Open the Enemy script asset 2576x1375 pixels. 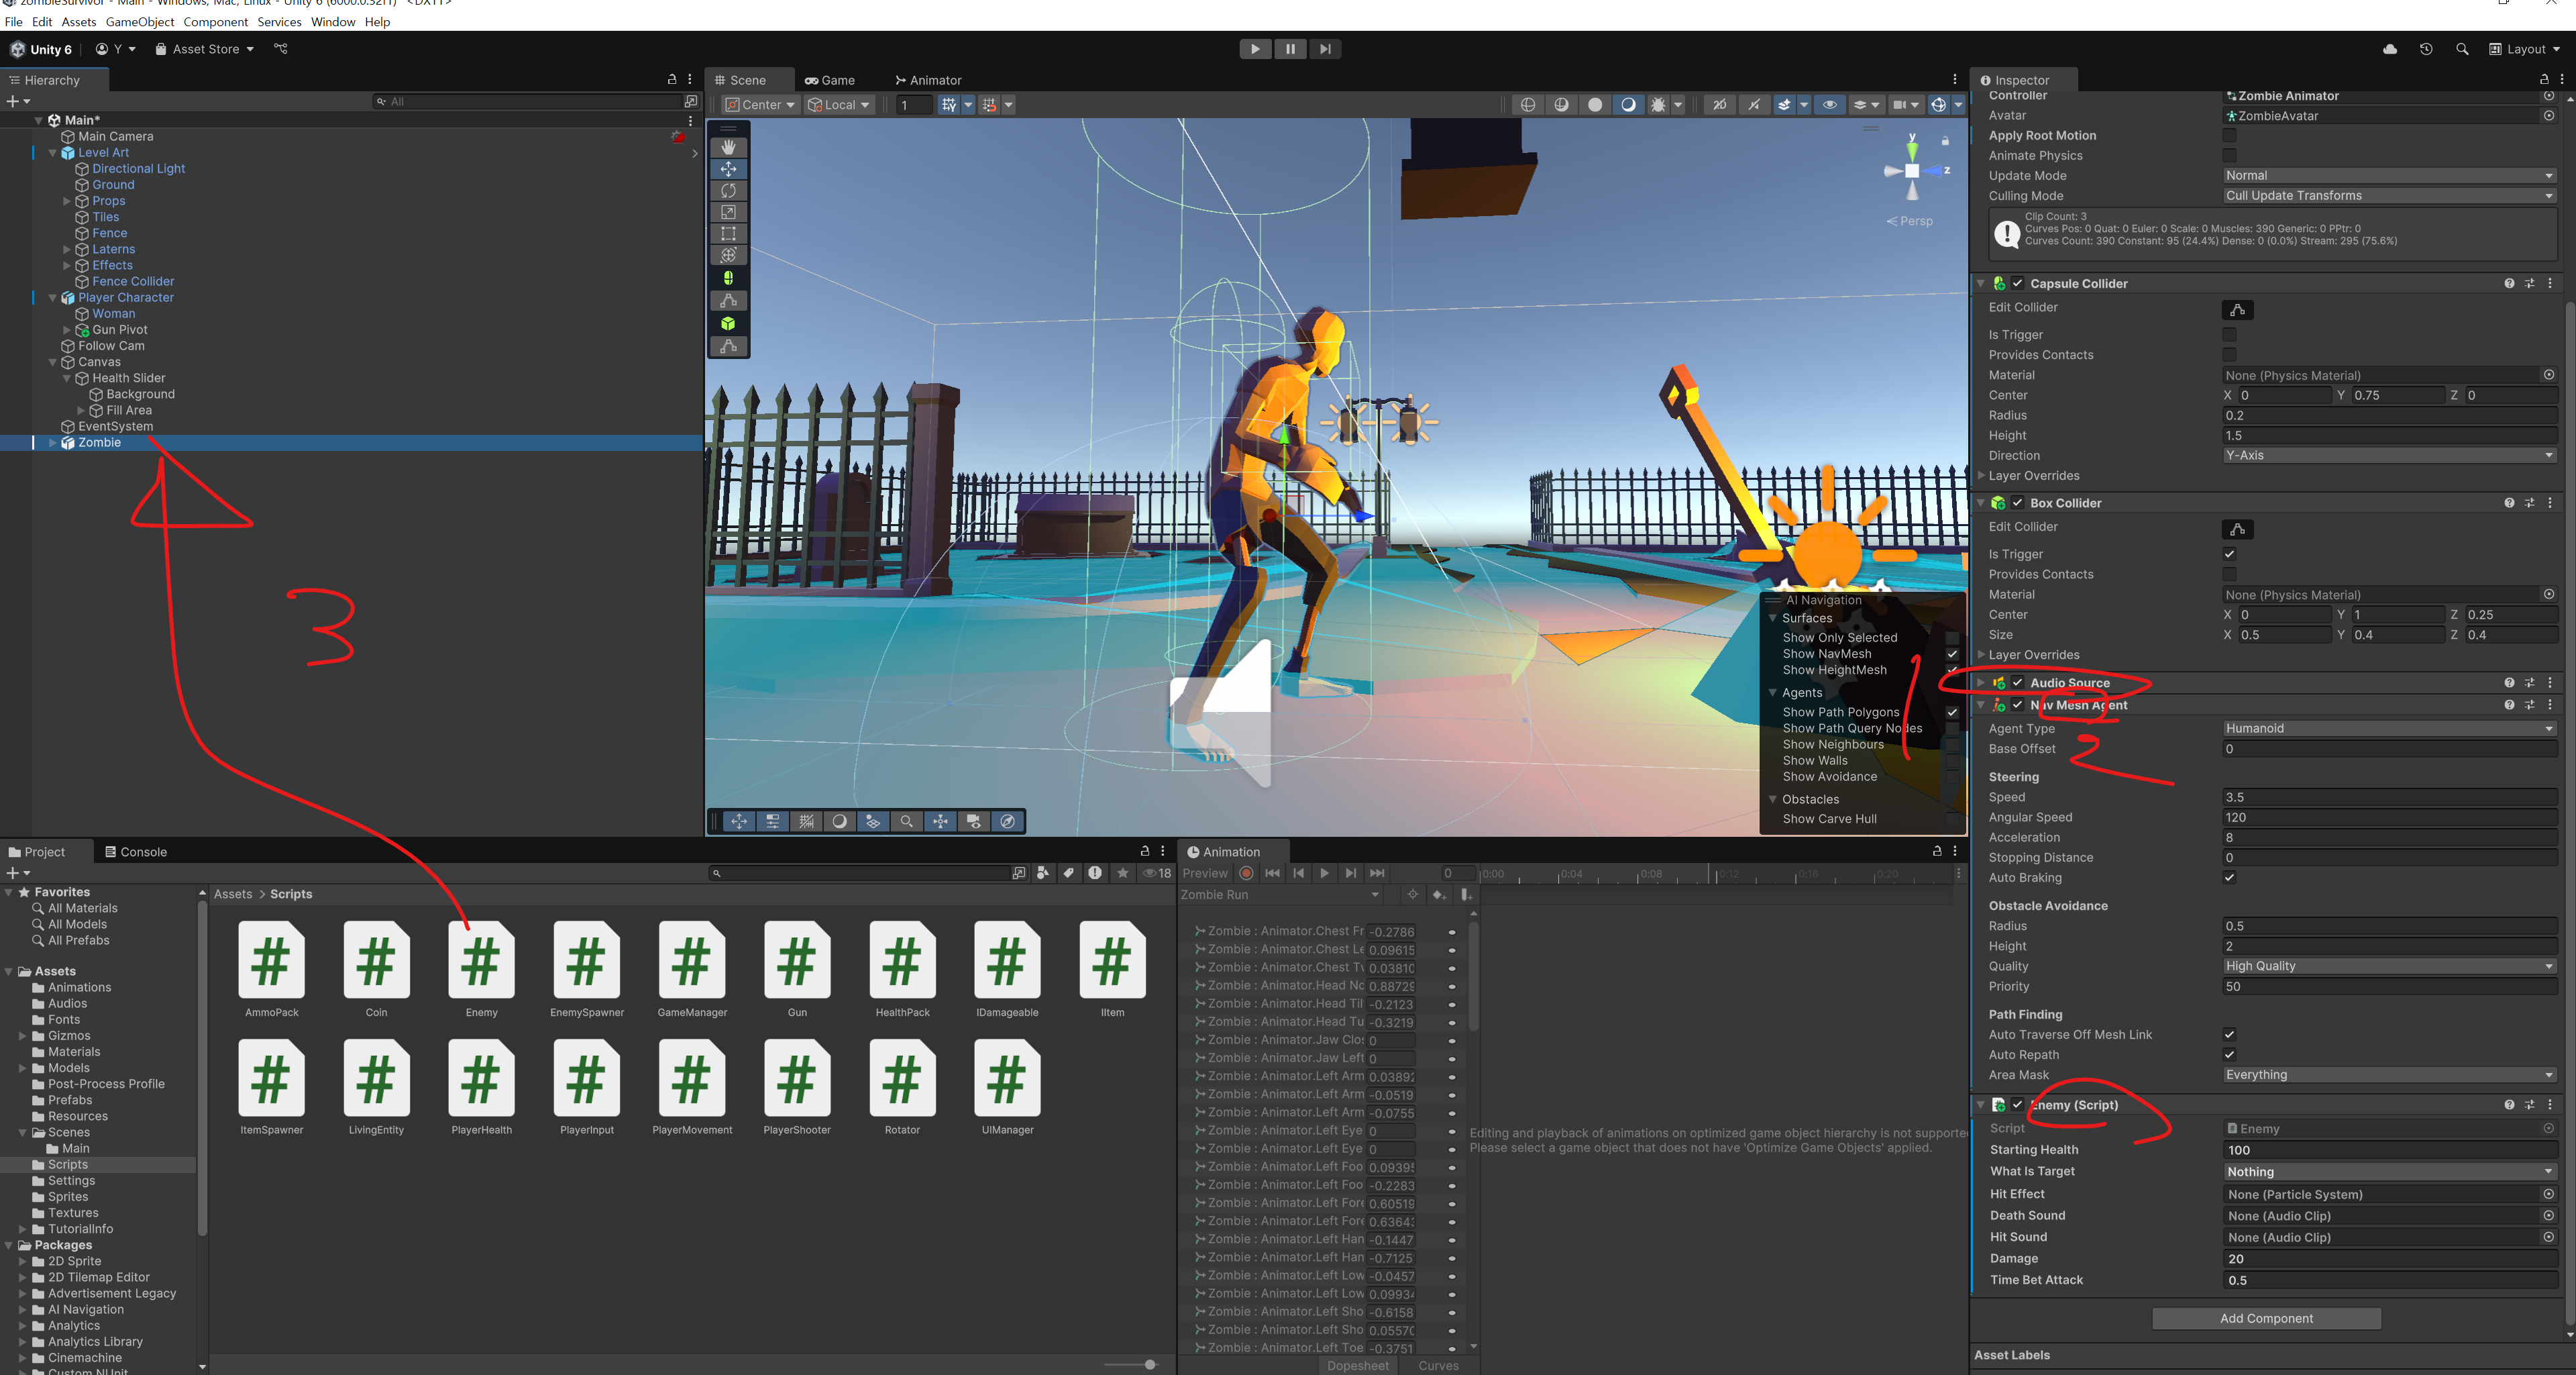481,961
